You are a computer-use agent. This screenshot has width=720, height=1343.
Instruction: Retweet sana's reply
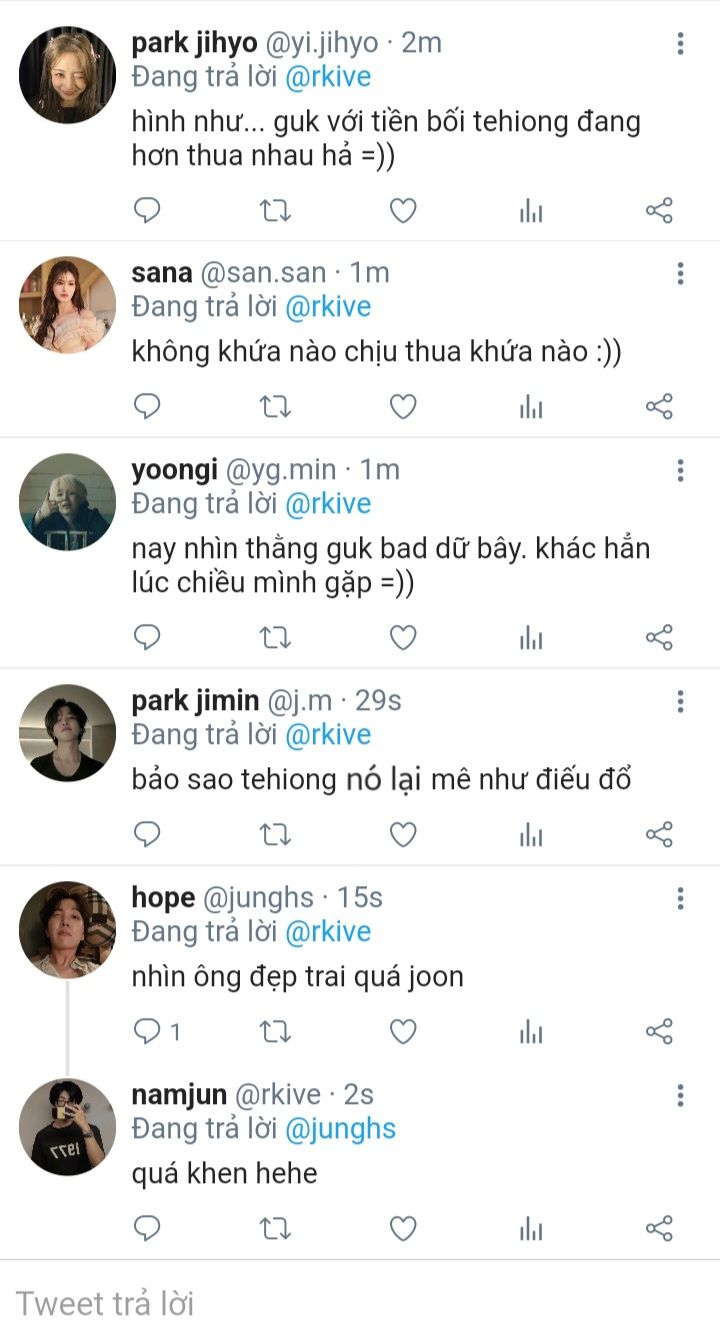pos(276,407)
